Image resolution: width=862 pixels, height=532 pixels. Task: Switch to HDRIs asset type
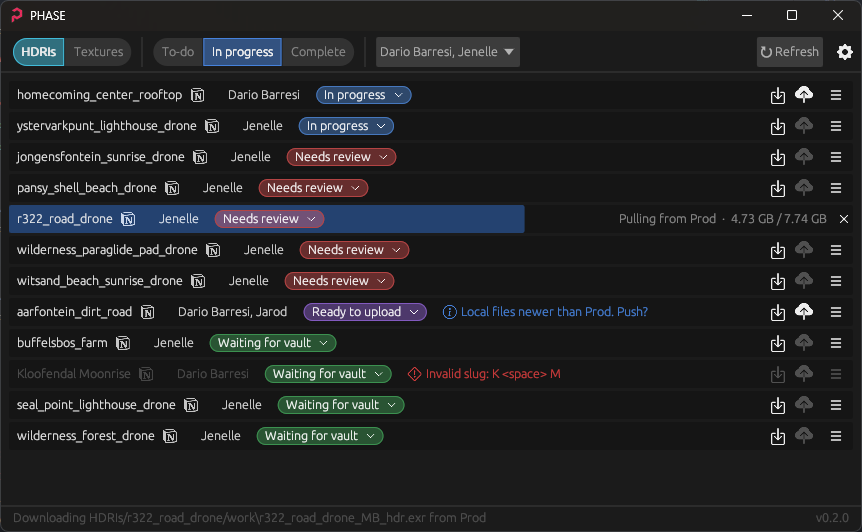pyautogui.click(x=38, y=52)
